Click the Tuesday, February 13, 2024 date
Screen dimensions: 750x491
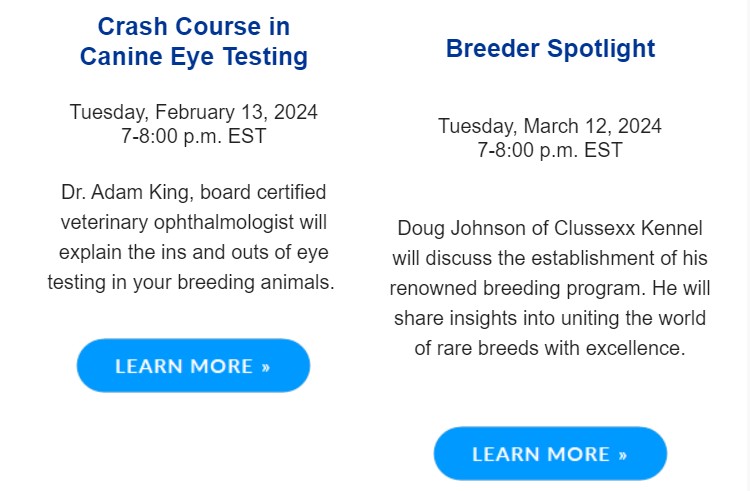coord(194,111)
